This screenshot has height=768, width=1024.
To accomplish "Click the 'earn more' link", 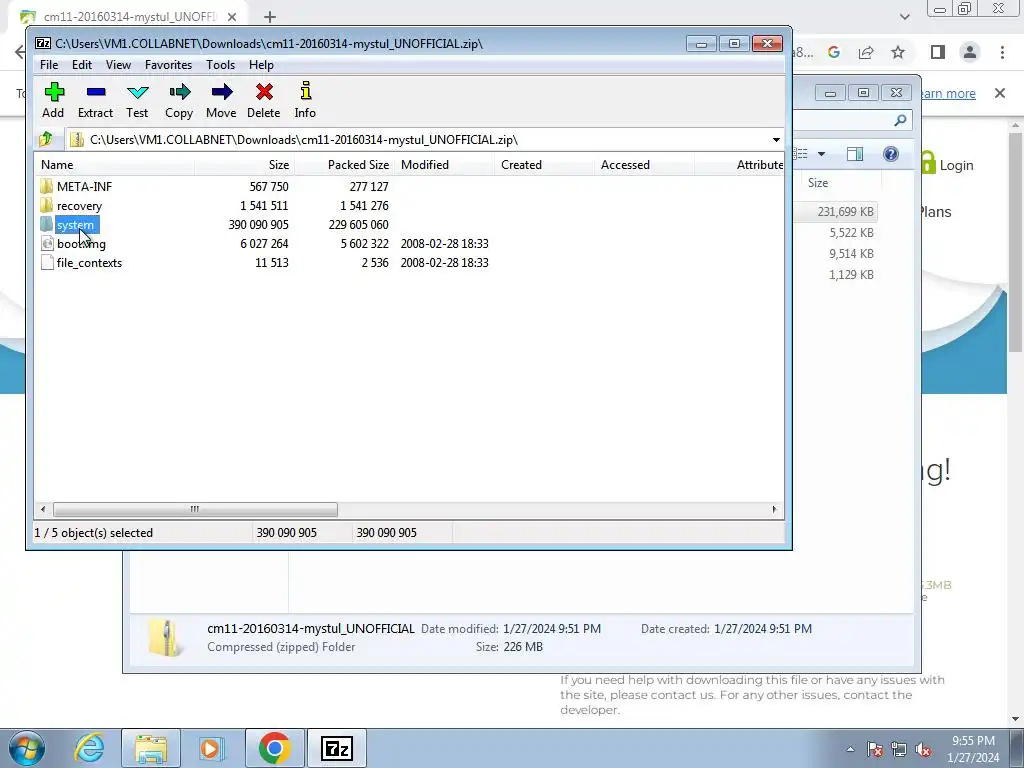I will (947, 93).
